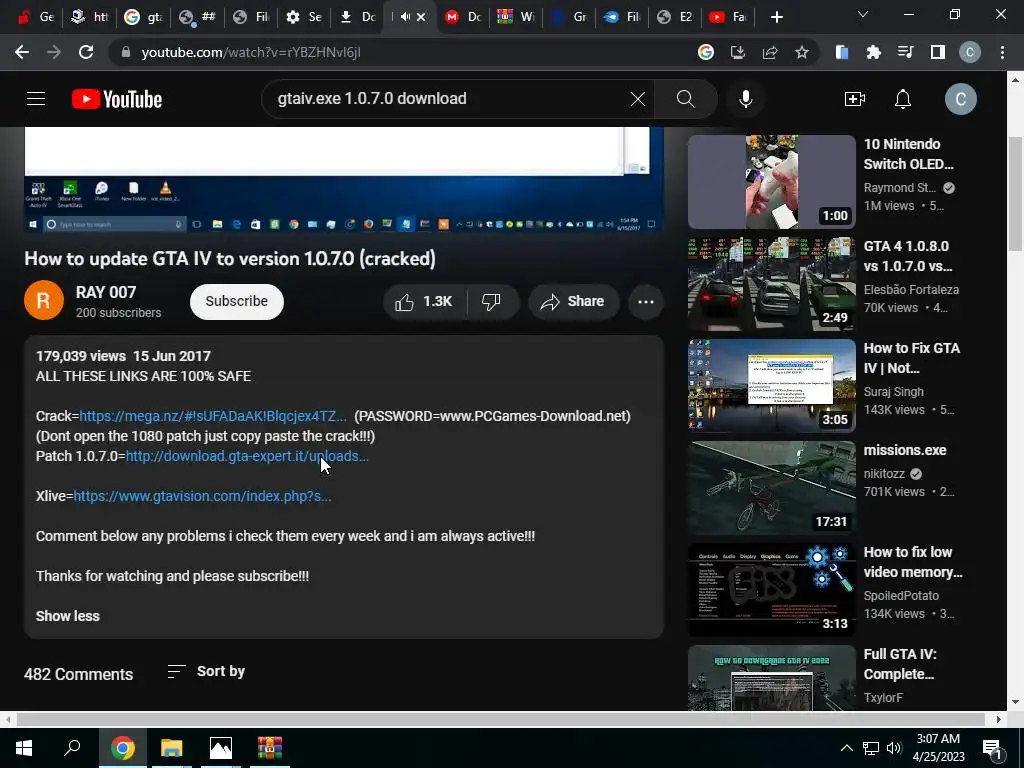Open the media controls icon in the toolbar
Image resolution: width=1024 pixels, height=768 pixels.
coord(905,52)
